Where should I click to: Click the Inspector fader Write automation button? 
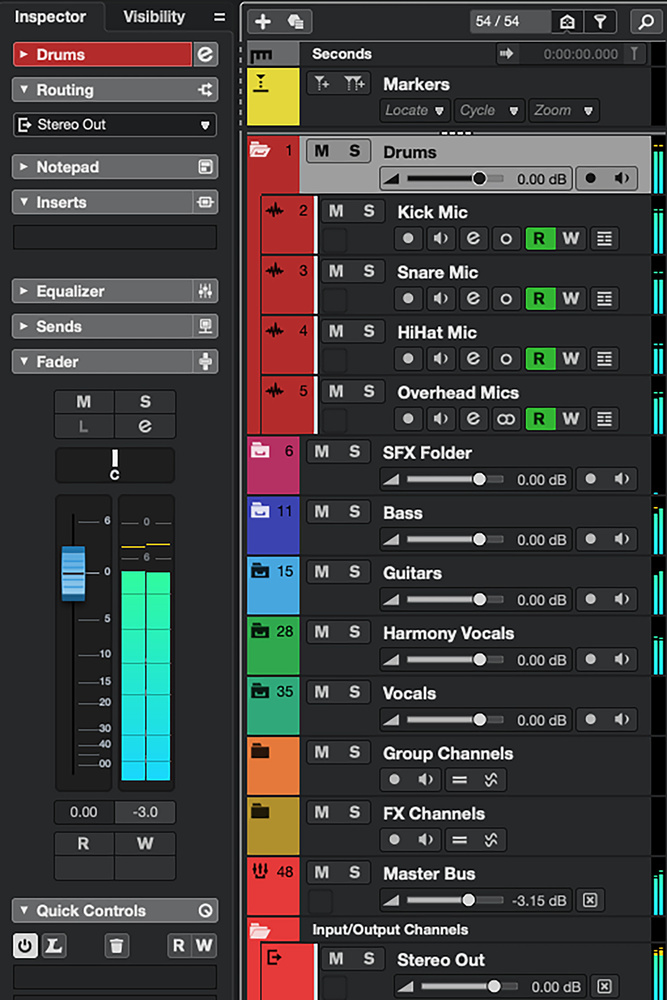click(x=145, y=844)
